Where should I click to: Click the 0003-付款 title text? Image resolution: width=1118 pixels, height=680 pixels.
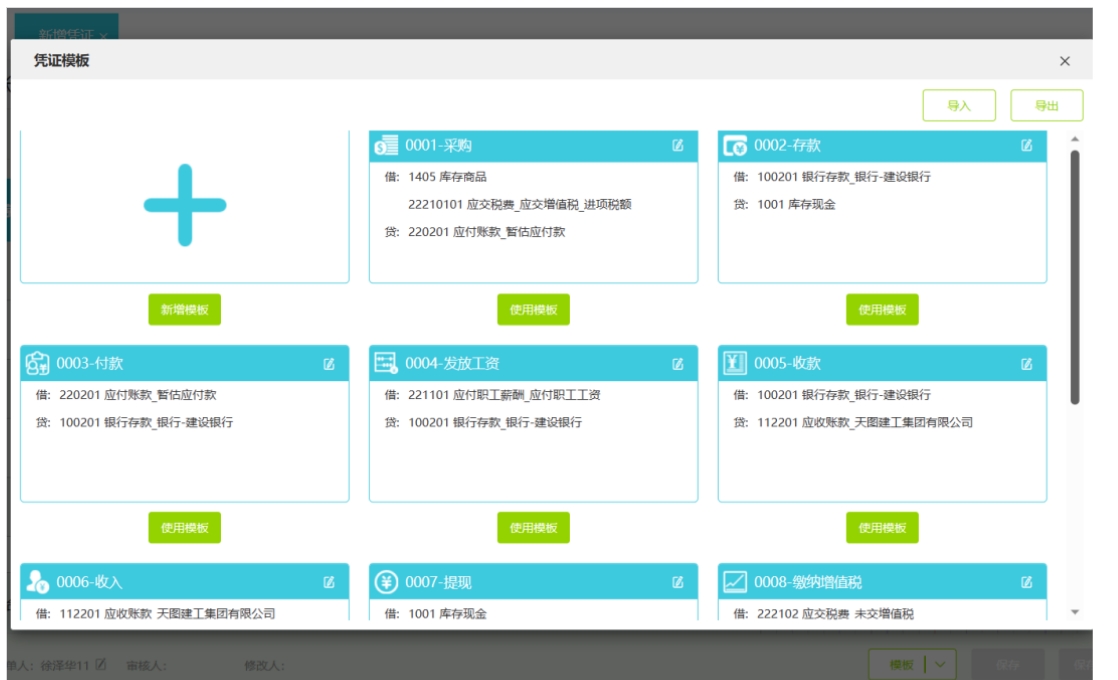[x=90, y=364]
